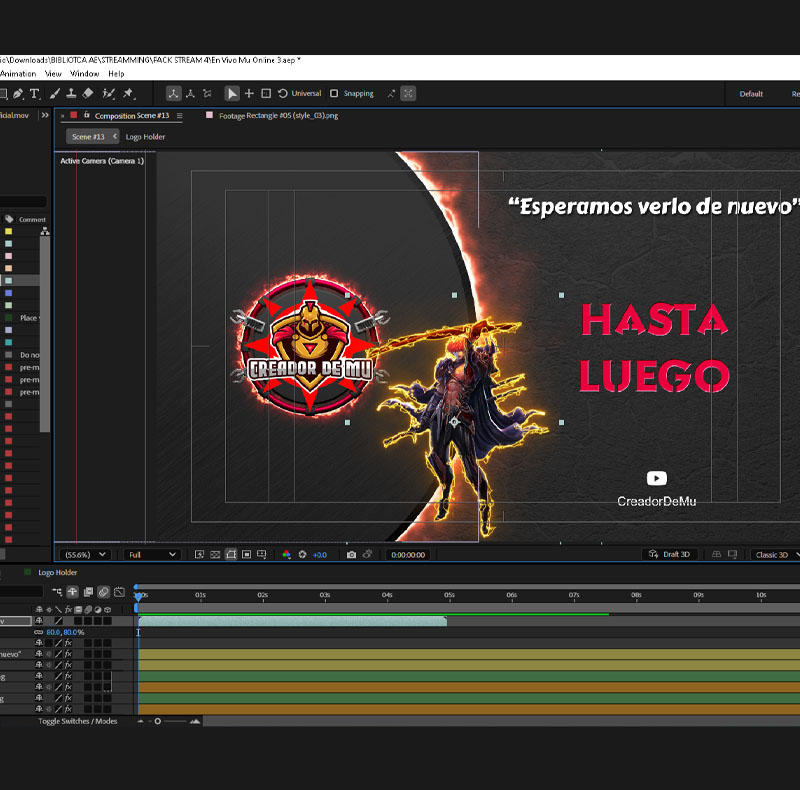Click timeline zoom in mountain icon
The height and width of the screenshot is (790, 800).
click(x=195, y=721)
